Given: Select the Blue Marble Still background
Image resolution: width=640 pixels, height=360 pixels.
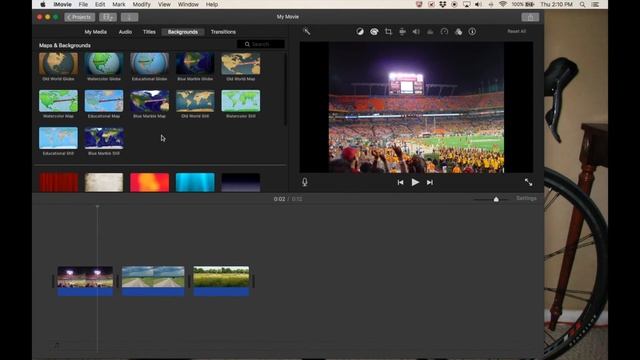Looking at the screenshot, I should 104,138.
